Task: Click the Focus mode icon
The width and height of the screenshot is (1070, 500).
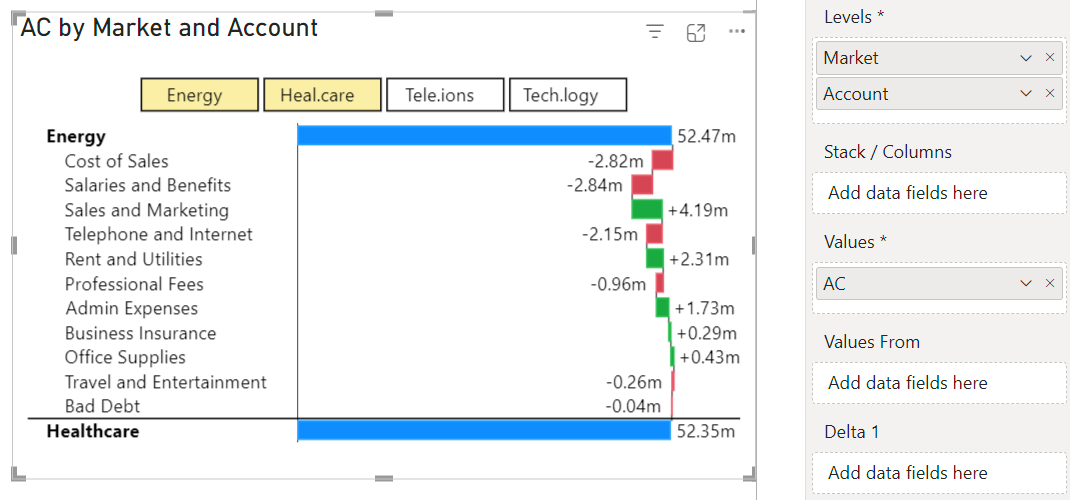Action: (x=696, y=32)
